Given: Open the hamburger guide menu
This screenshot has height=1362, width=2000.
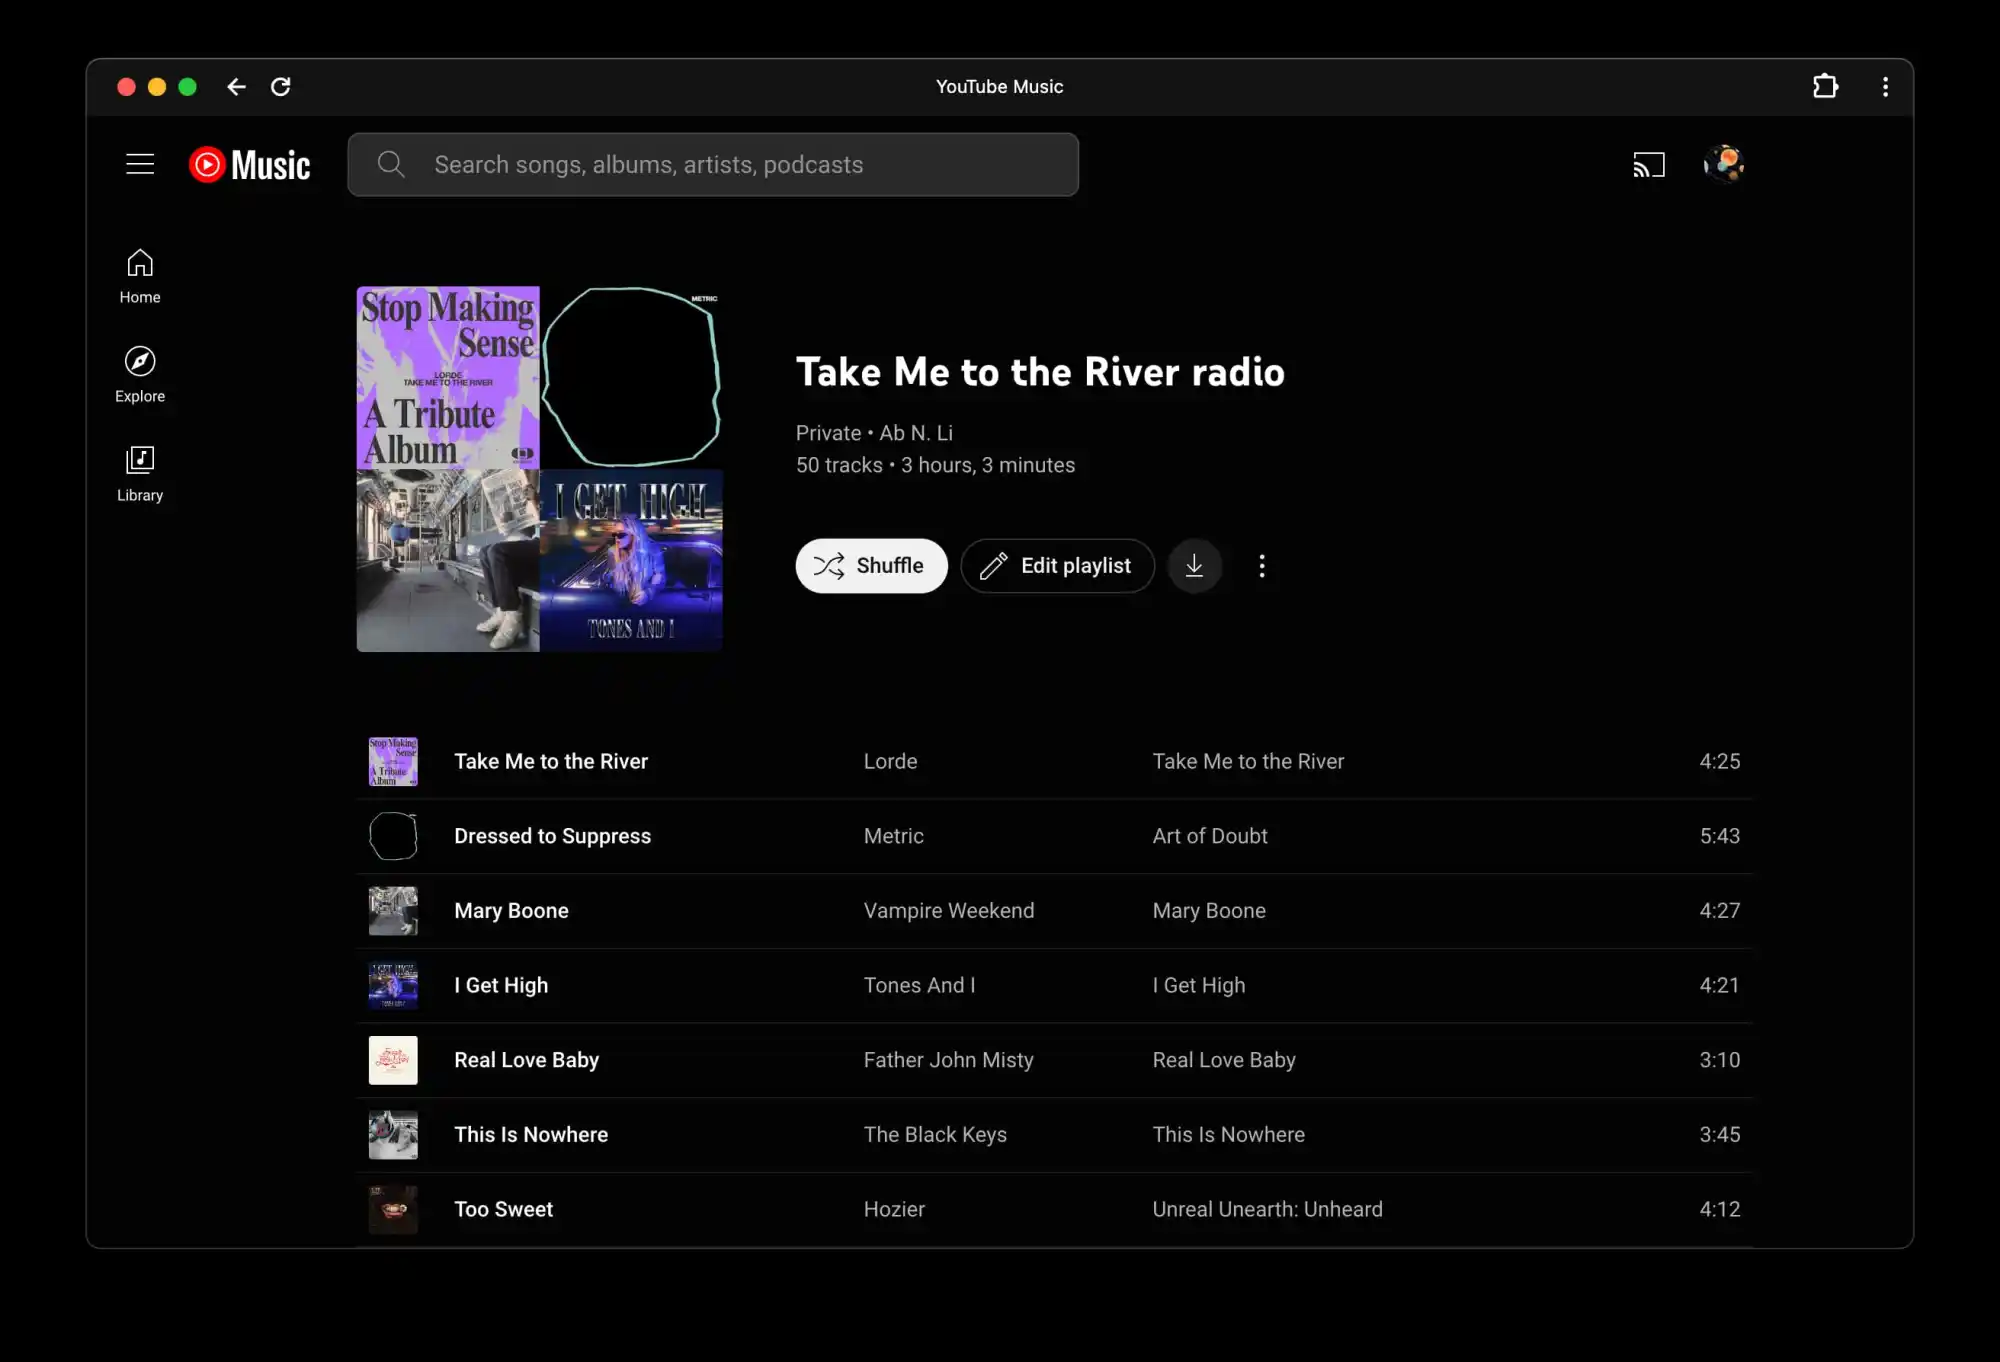Looking at the screenshot, I should (x=140, y=164).
